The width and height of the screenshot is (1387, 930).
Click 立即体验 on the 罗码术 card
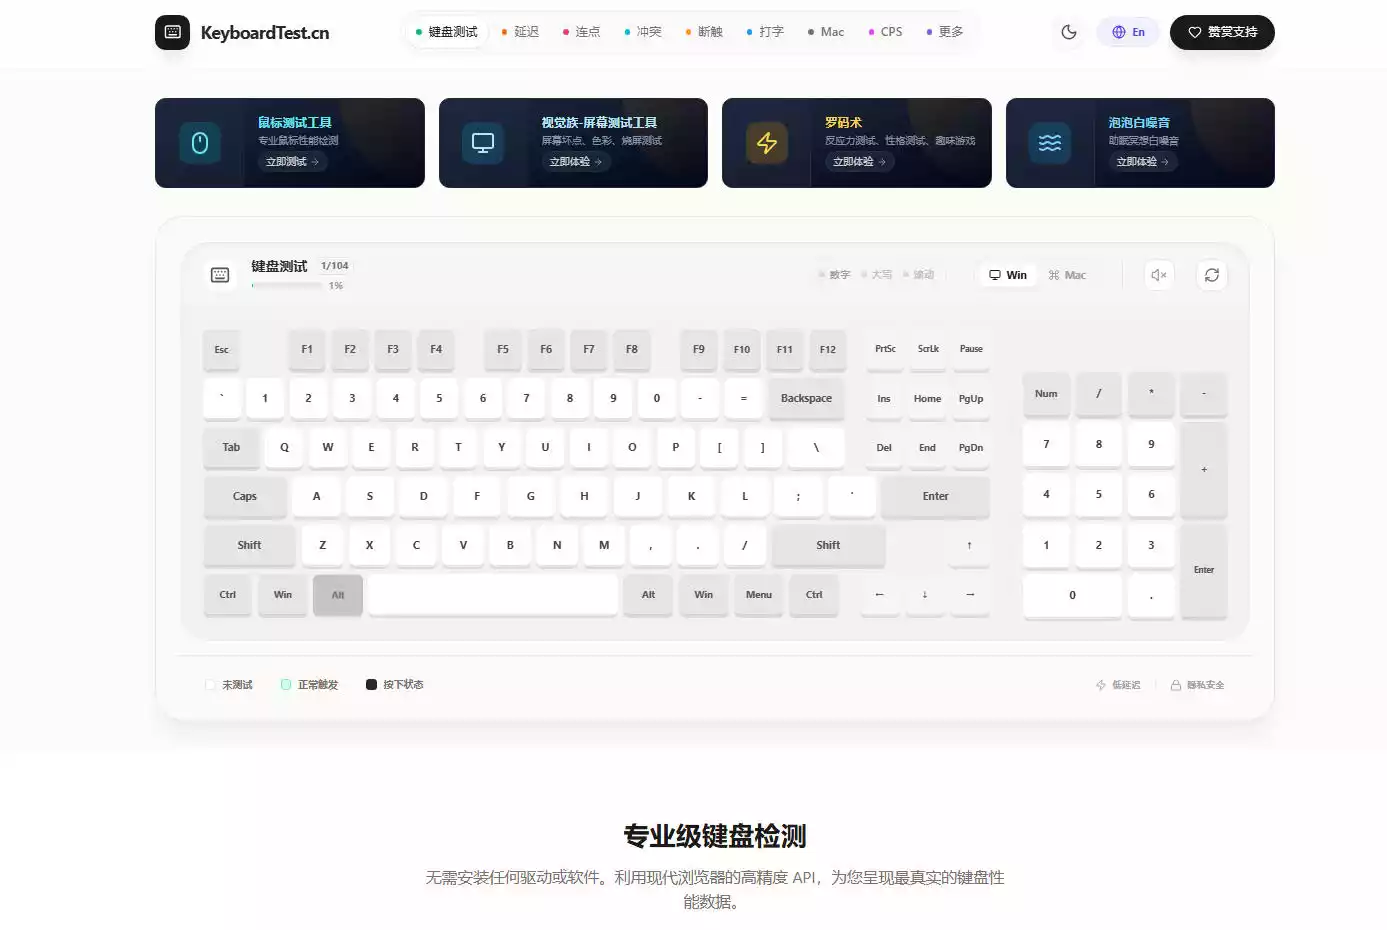pyautogui.click(x=859, y=161)
